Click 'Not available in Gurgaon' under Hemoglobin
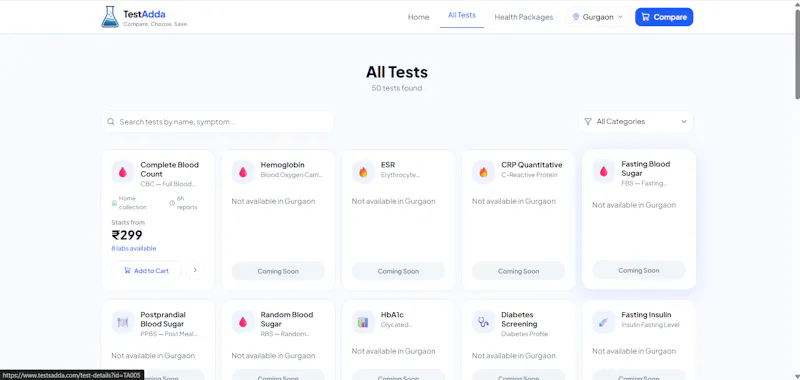 (273, 201)
